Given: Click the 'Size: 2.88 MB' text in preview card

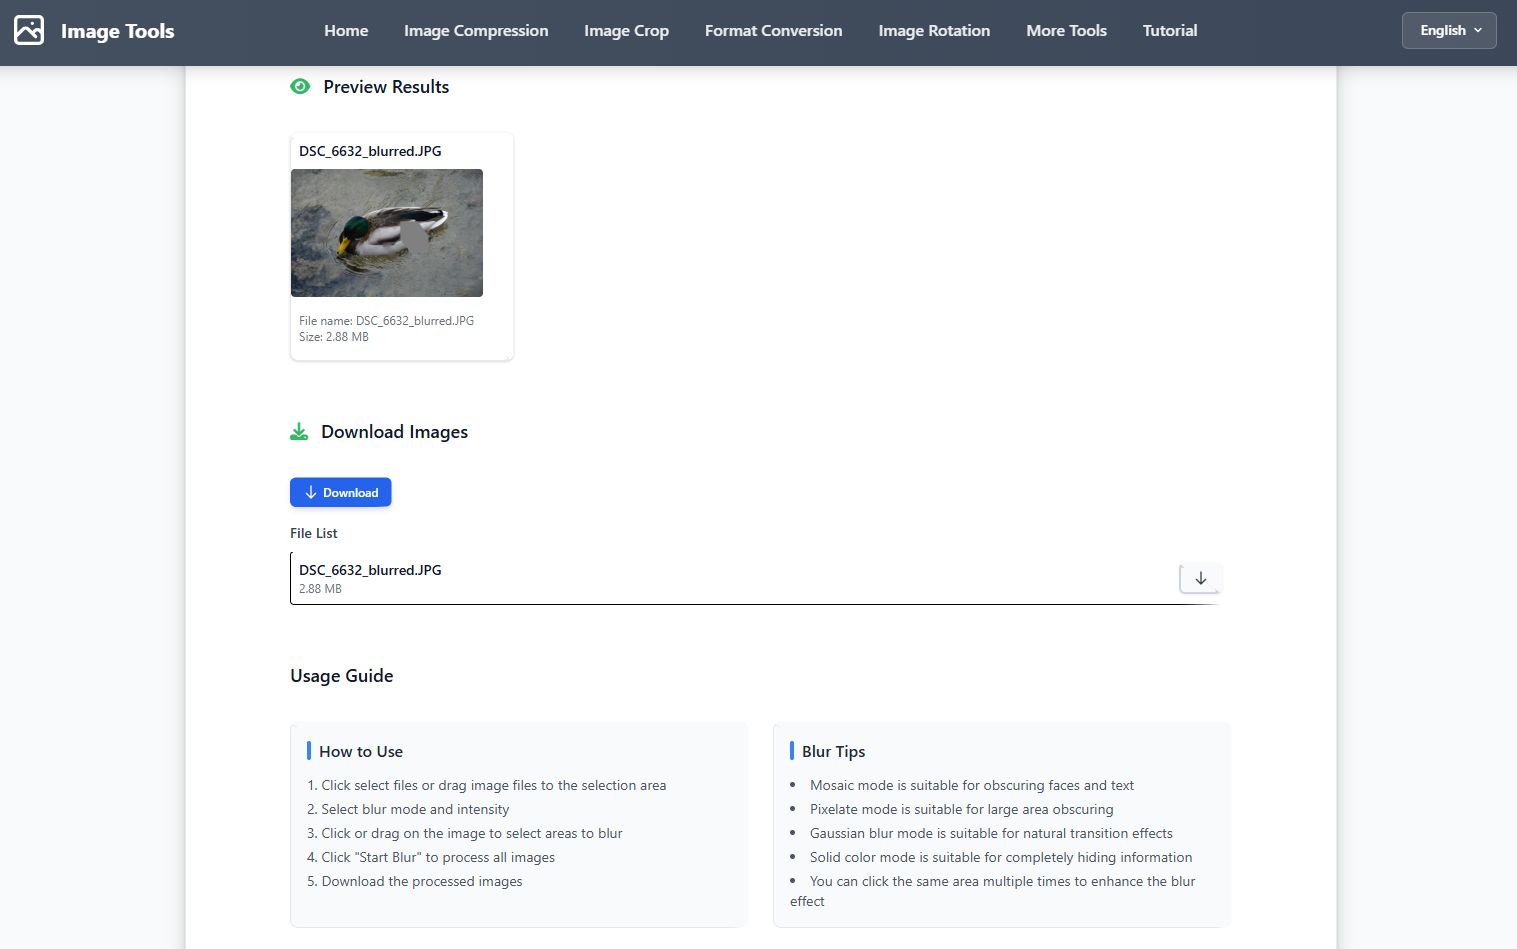Looking at the screenshot, I should (x=334, y=337).
